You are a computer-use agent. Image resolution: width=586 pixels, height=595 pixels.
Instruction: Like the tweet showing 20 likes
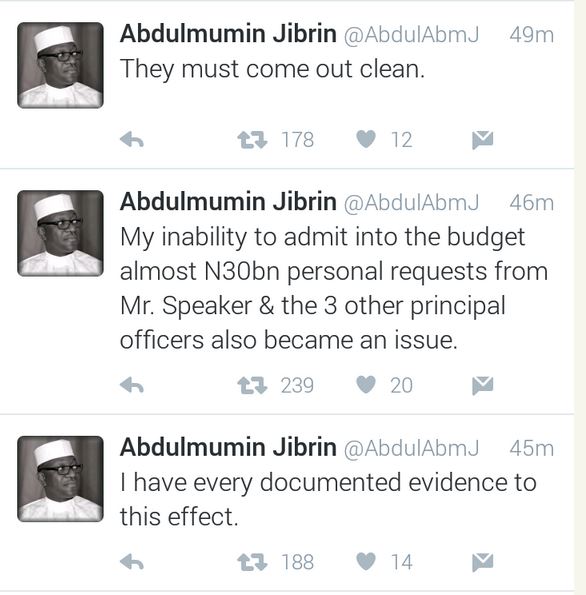point(366,385)
